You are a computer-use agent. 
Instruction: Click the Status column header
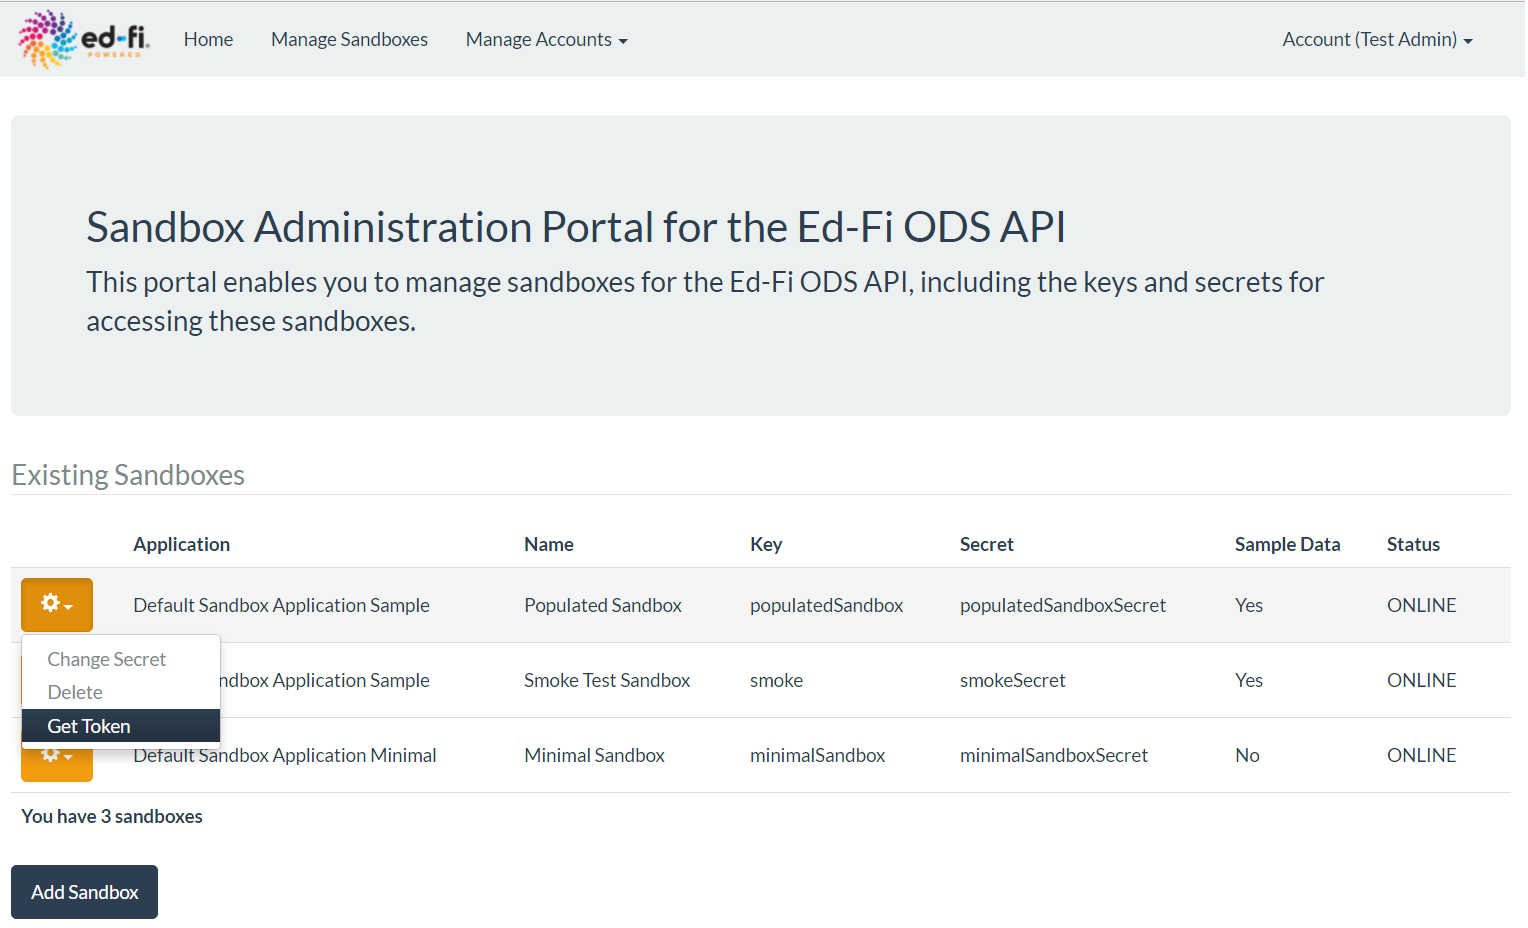pos(1413,544)
